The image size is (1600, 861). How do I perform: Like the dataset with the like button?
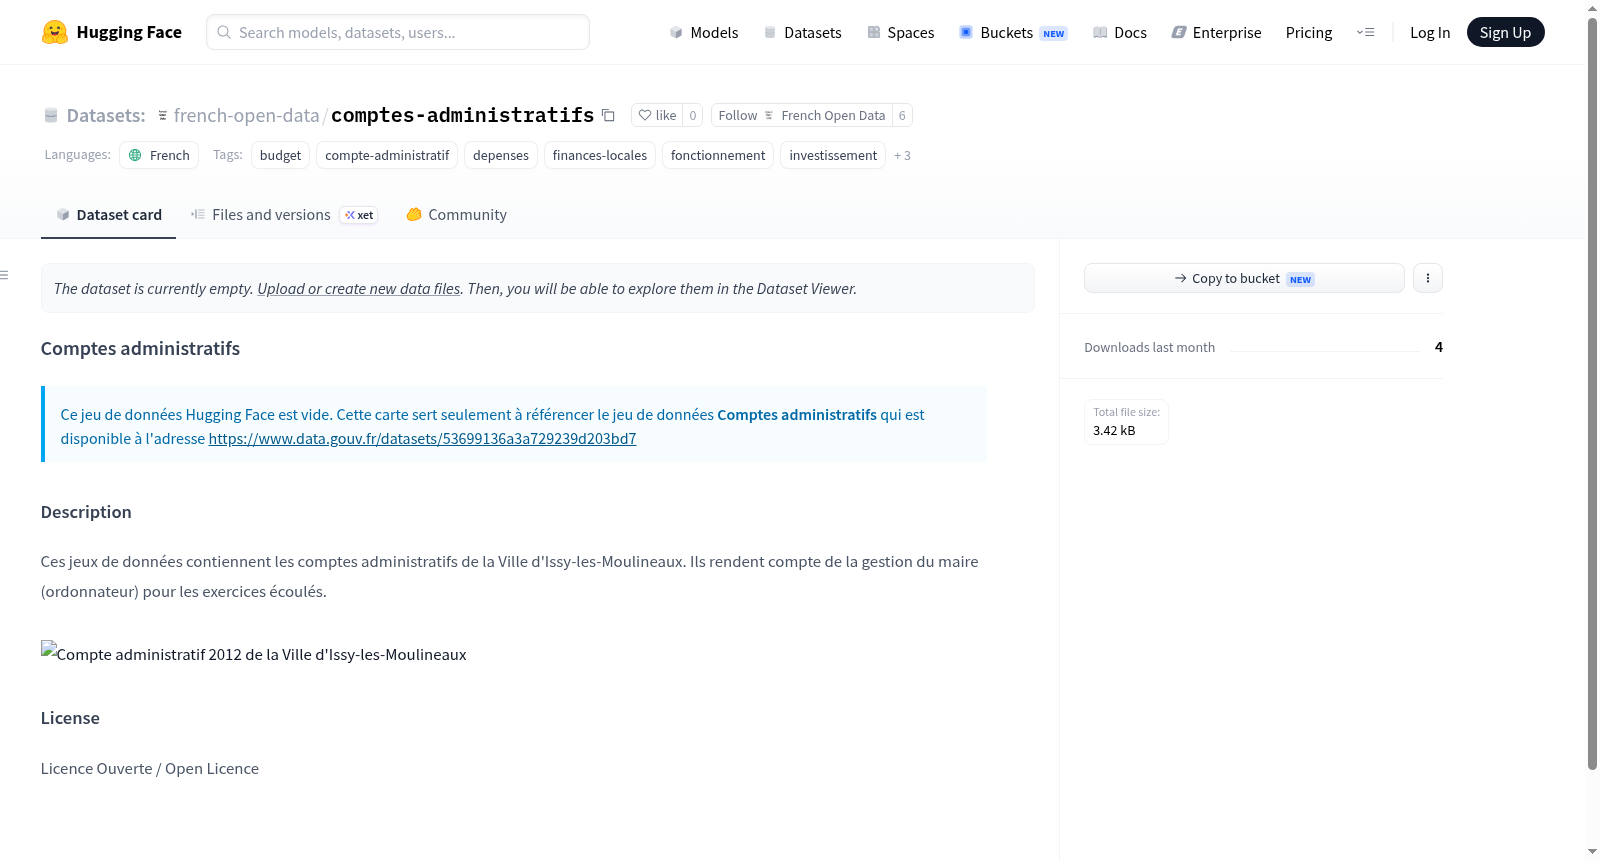click(x=658, y=115)
